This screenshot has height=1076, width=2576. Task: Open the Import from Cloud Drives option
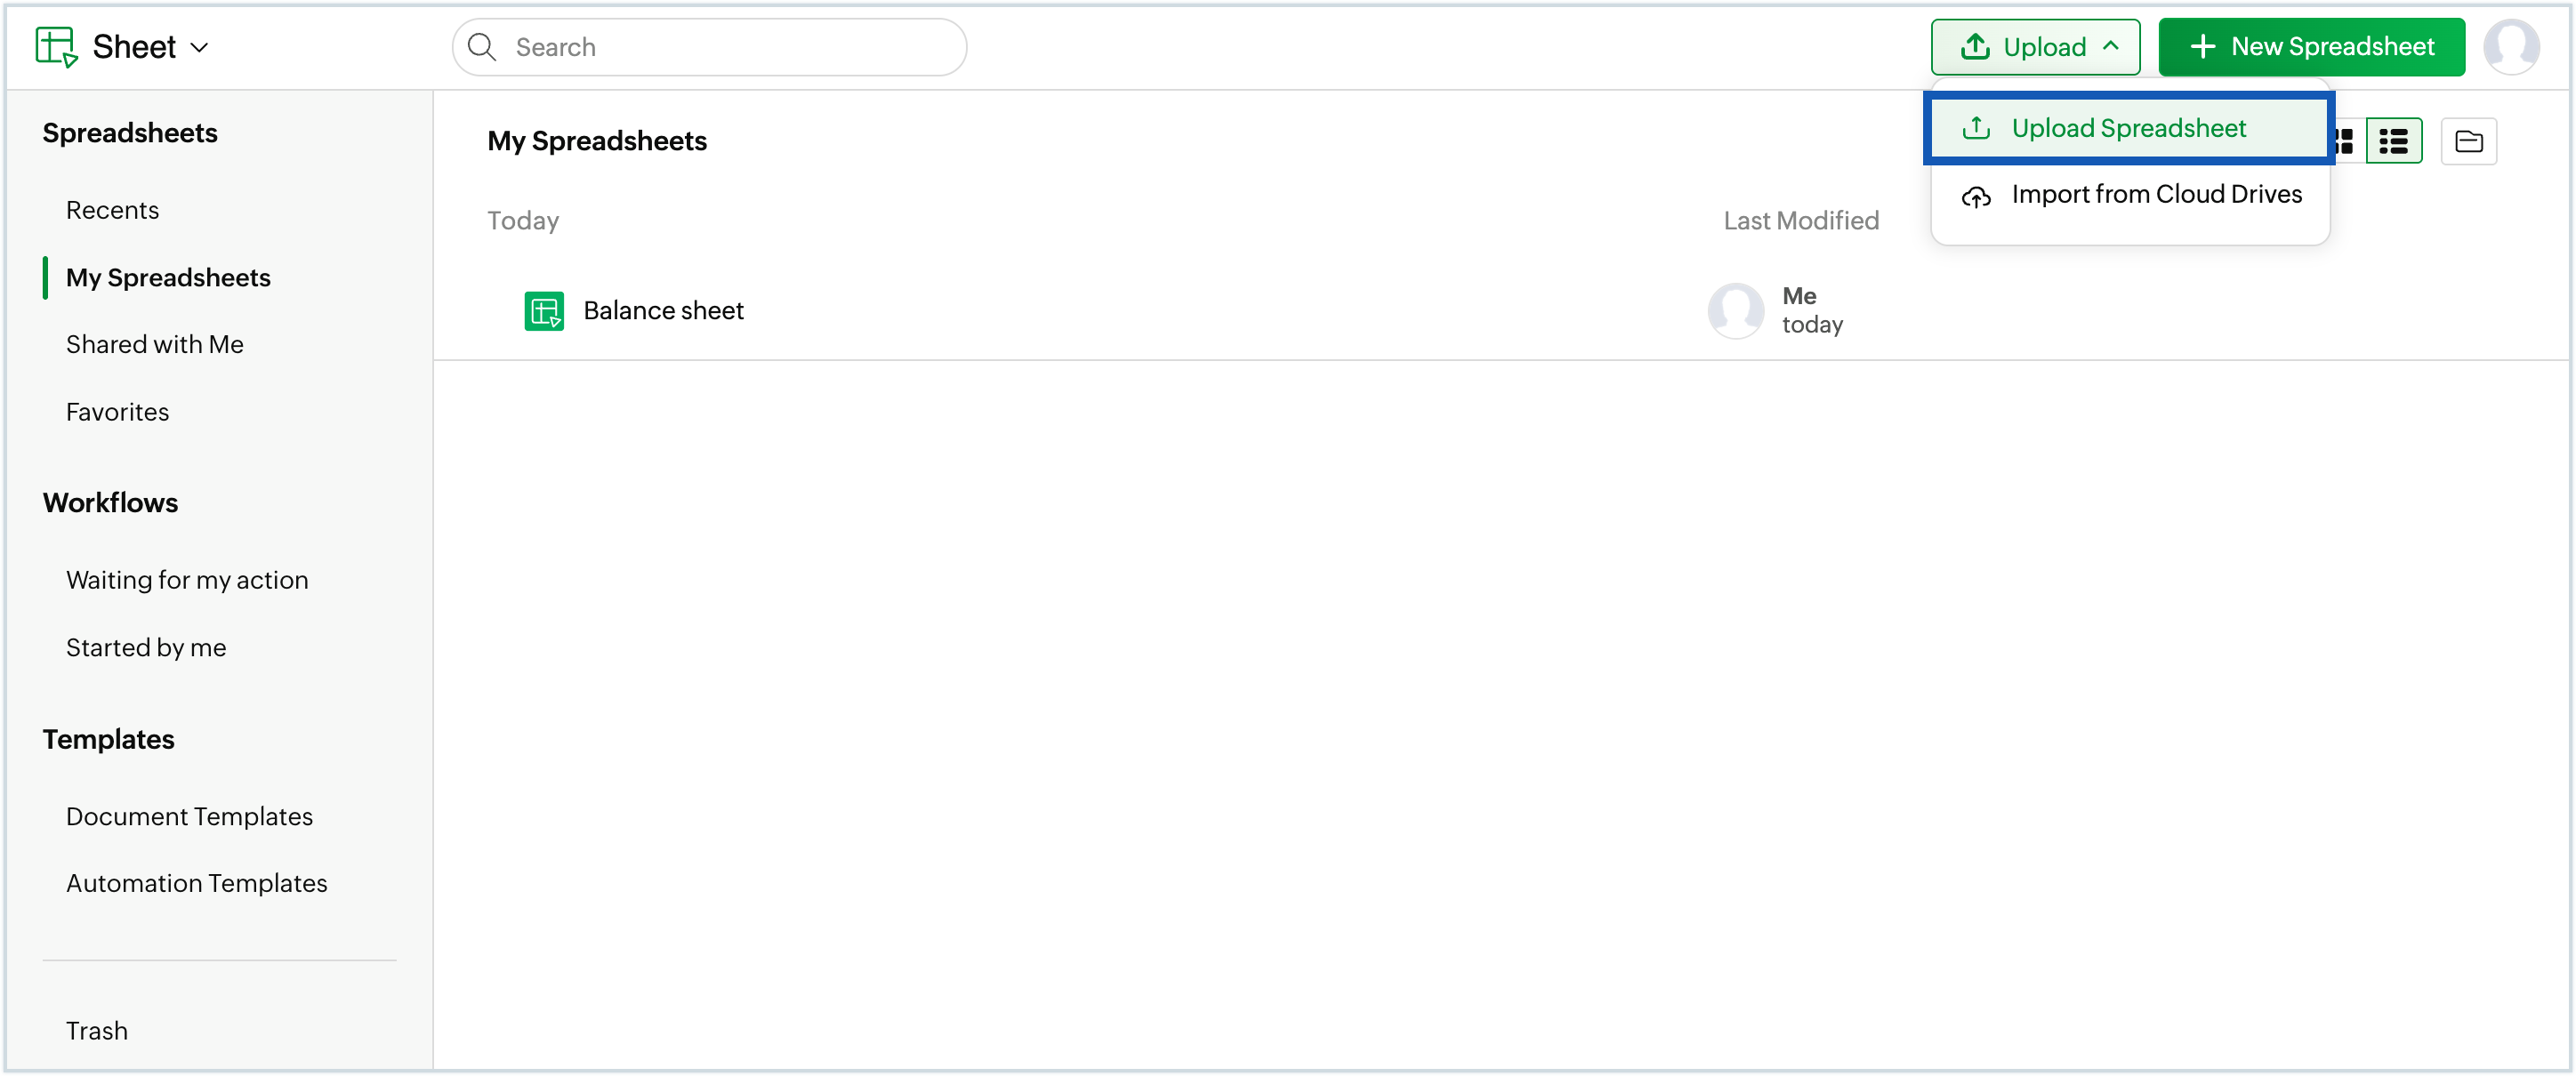tap(2130, 194)
